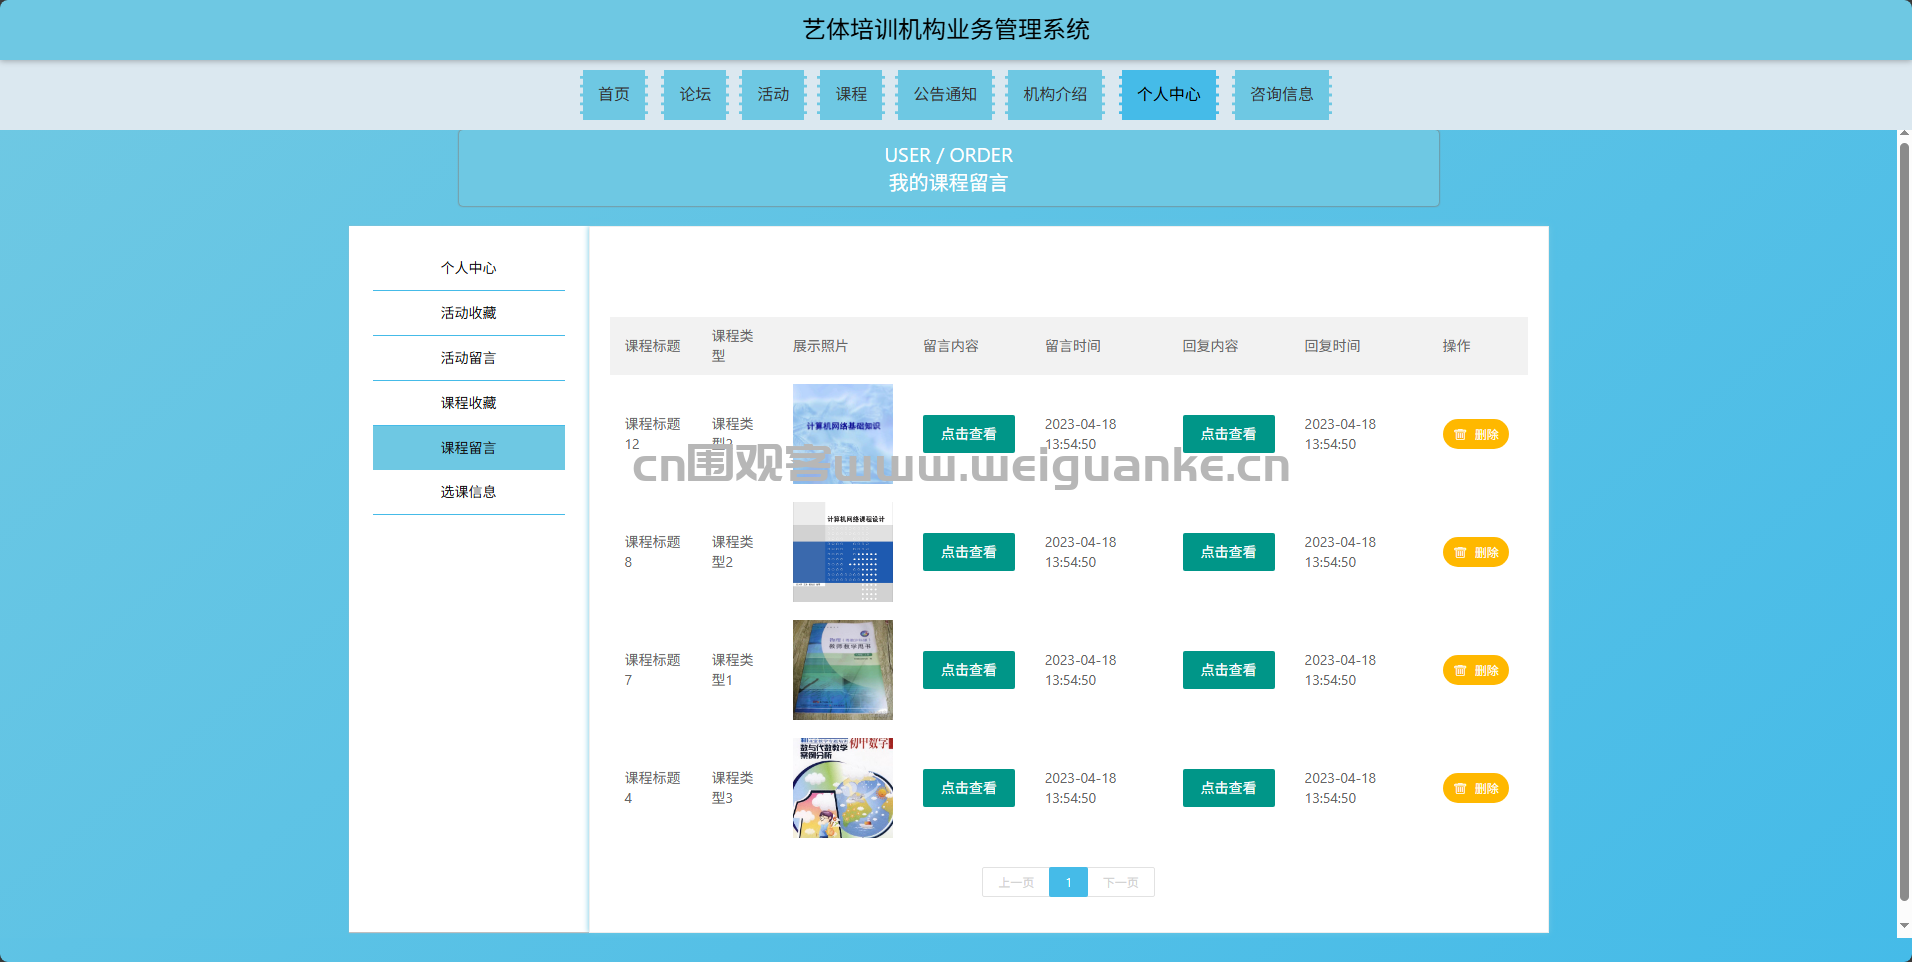Go to previous page with 上一页

click(1016, 882)
